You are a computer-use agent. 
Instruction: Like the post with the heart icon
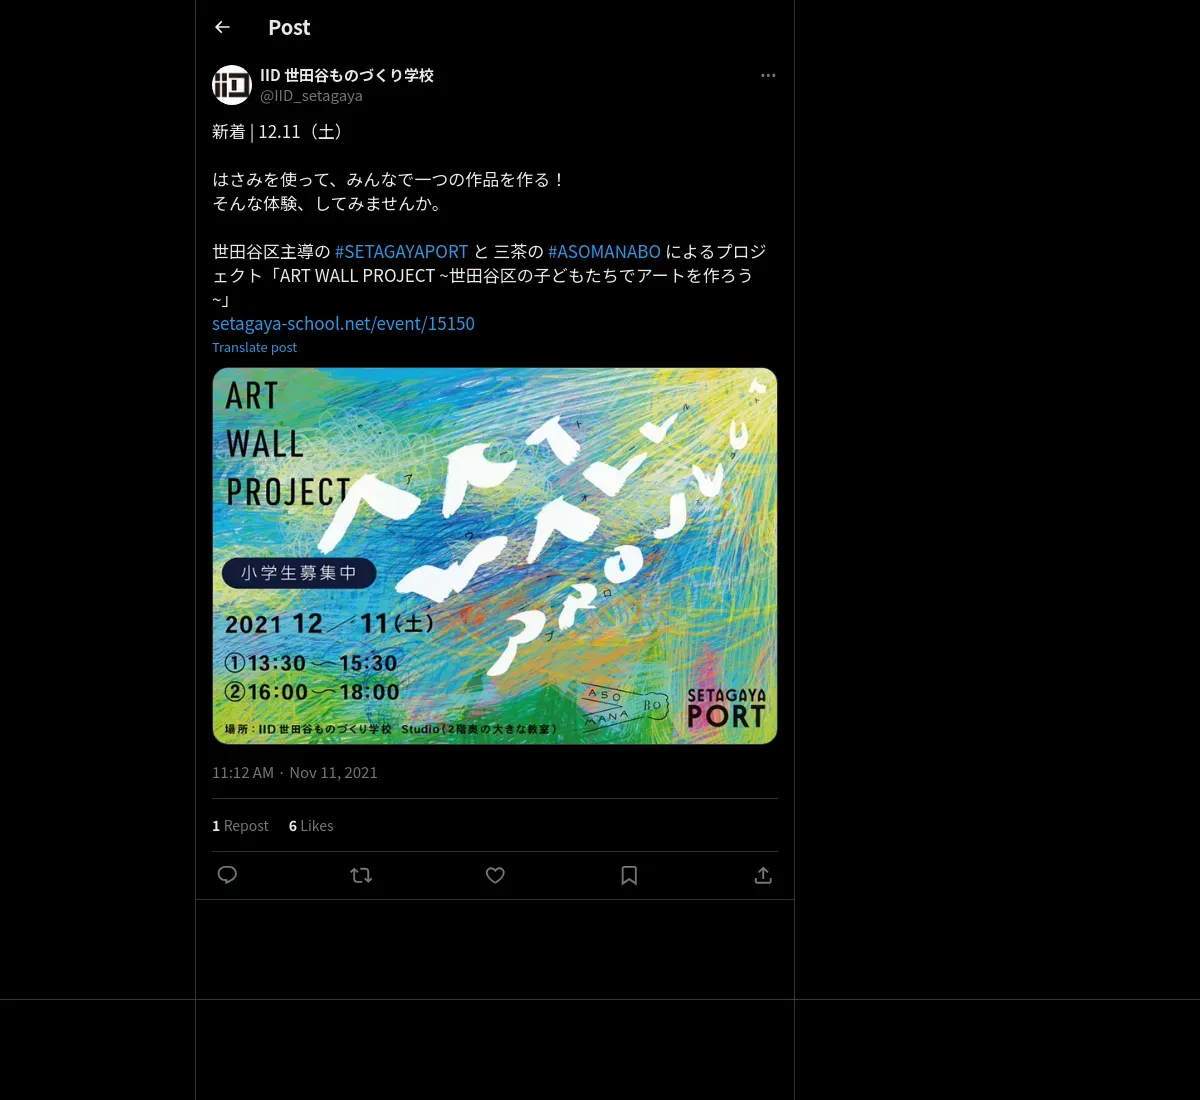tap(495, 875)
